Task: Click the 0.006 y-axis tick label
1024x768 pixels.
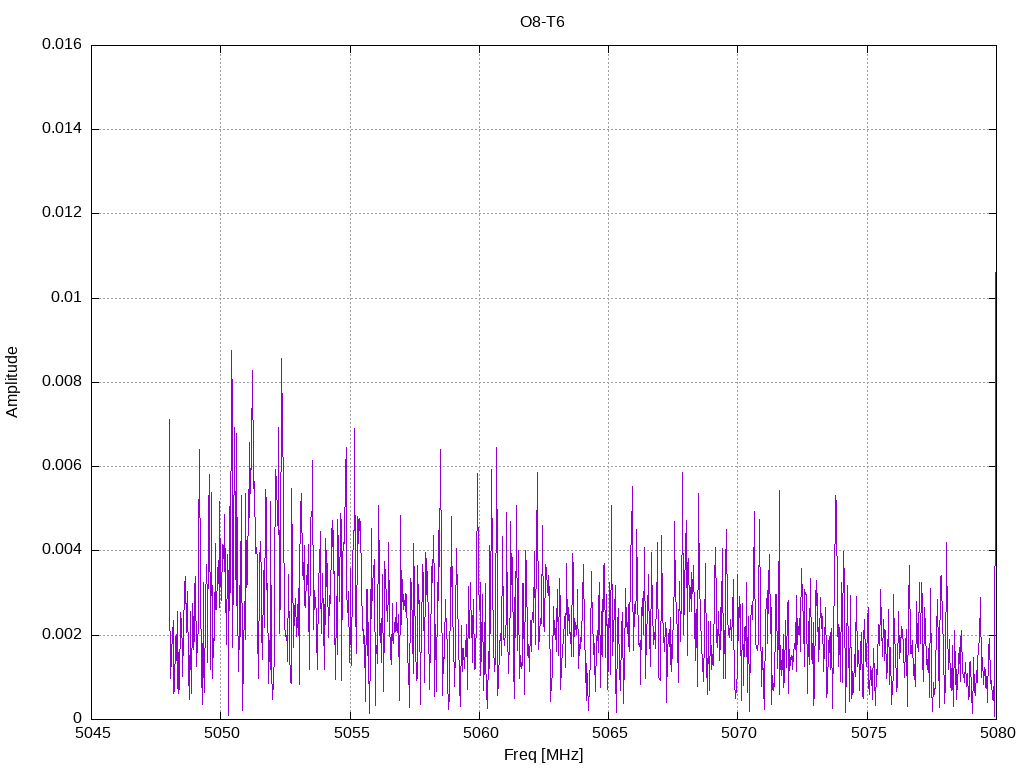Action: (x=62, y=466)
